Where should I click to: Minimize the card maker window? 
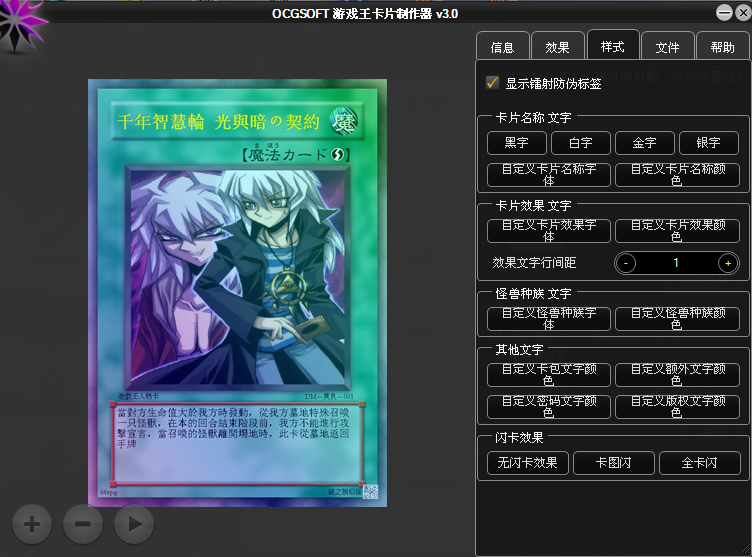(724, 12)
